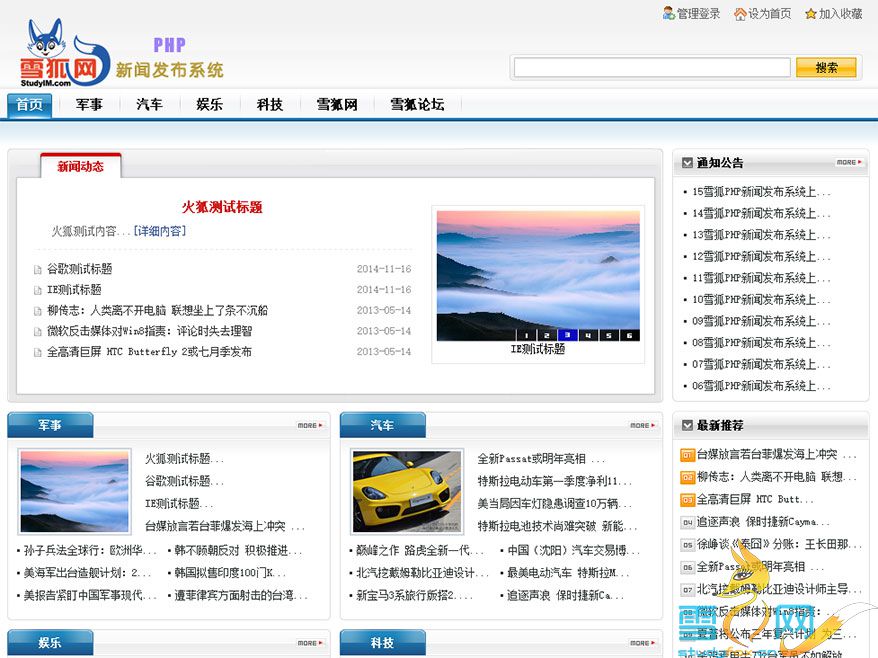Image resolution: width=878 pixels, height=658 pixels.
Task: Switch slideshow to image number 1
Action: pos(526,335)
